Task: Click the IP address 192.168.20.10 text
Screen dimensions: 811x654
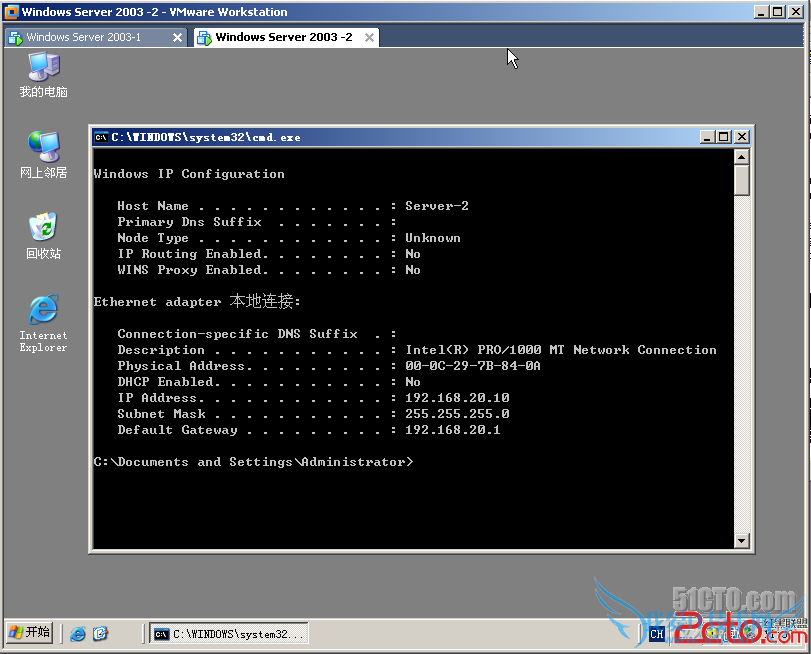Action: click(x=457, y=397)
